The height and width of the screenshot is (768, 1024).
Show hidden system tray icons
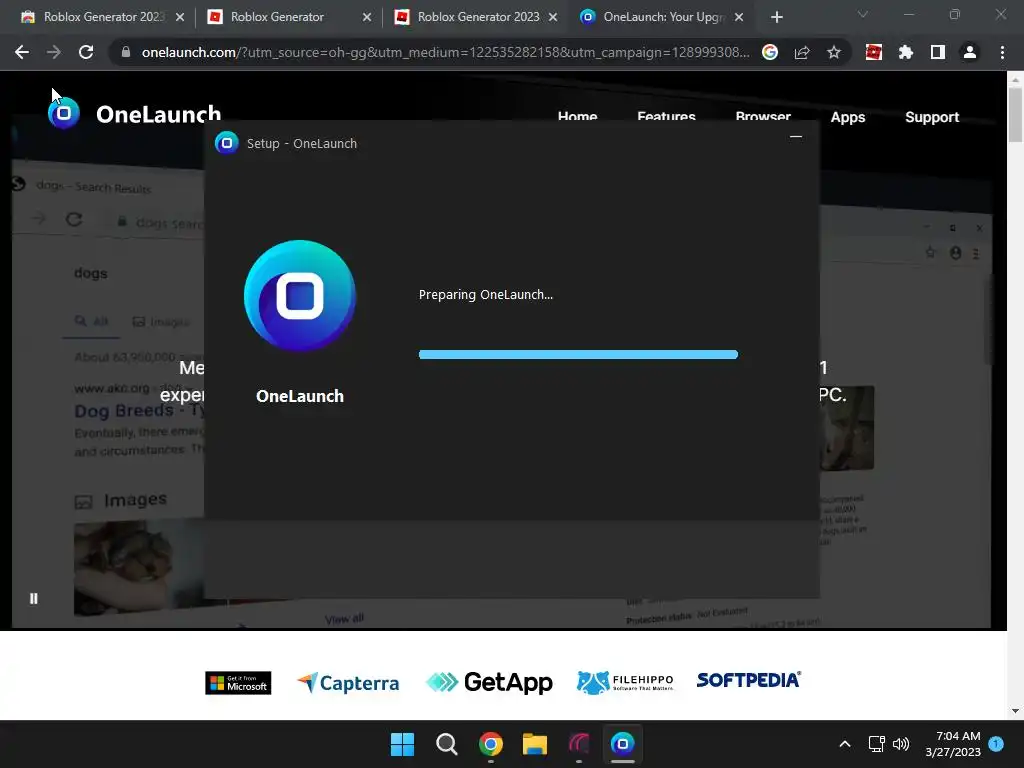844,744
